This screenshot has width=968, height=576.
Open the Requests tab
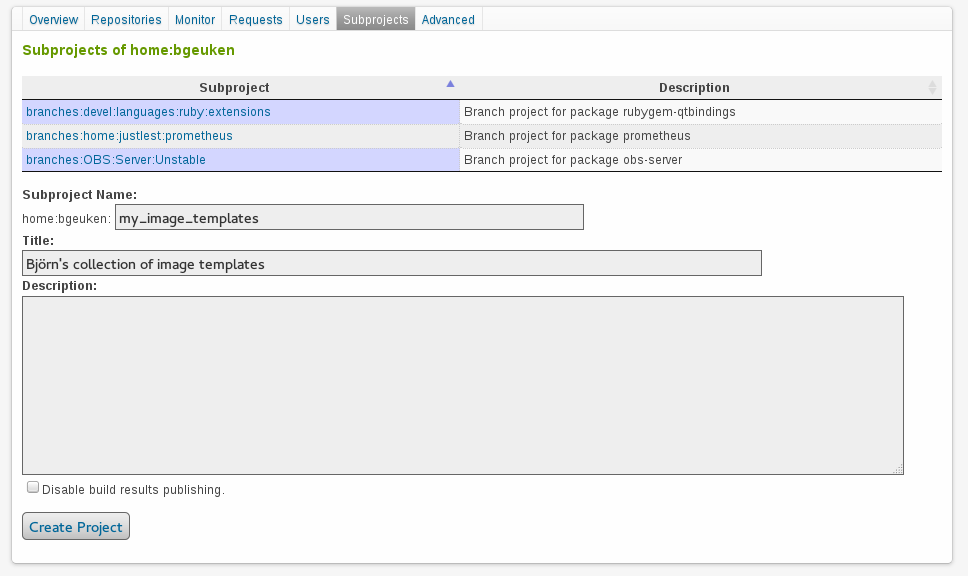tap(256, 20)
